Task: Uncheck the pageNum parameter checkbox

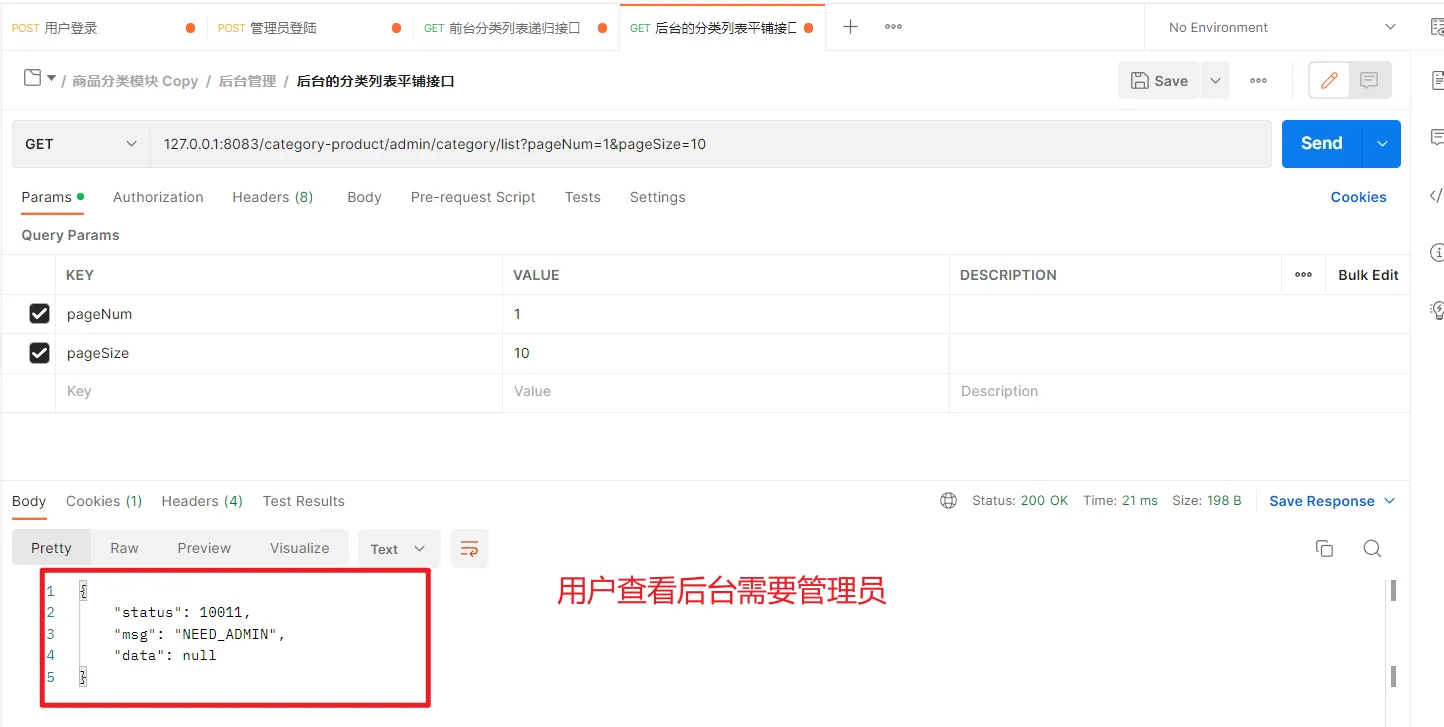Action: coord(39,314)
